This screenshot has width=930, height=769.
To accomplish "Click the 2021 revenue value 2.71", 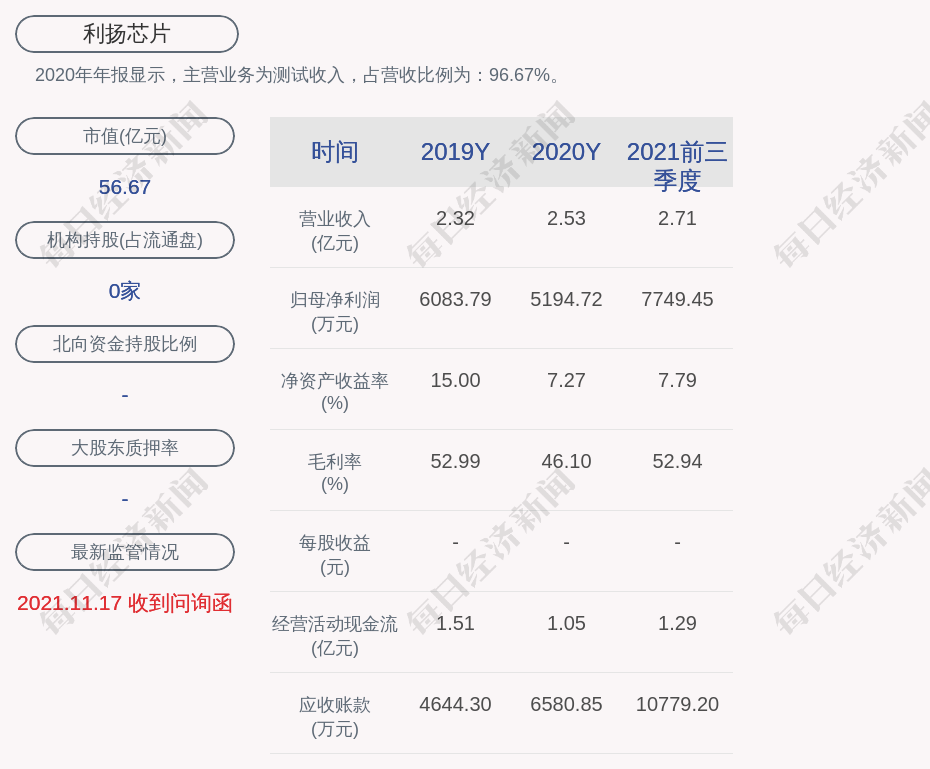I will (677, 218).
